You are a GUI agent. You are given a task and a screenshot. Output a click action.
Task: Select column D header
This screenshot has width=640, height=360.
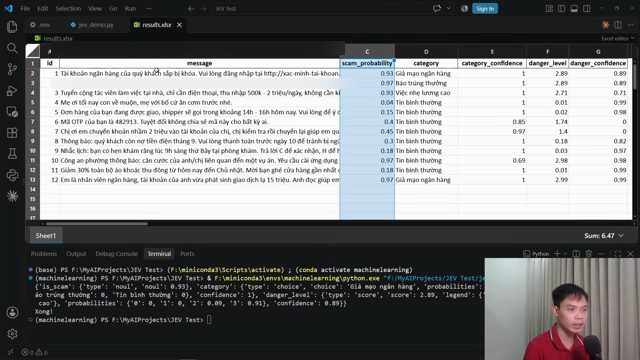click(x=426, y=51)
